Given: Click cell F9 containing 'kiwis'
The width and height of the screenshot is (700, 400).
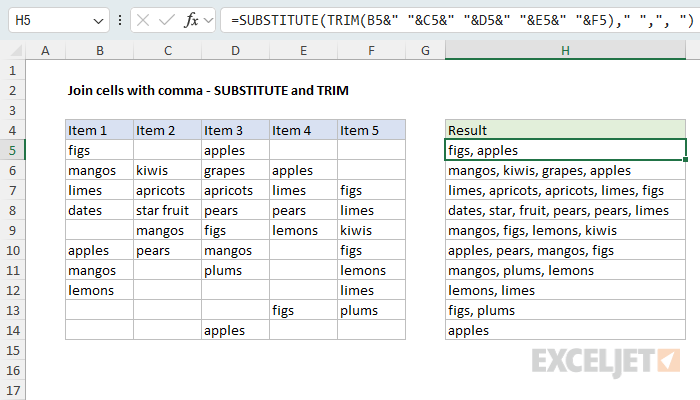Looking at the screenshot, I should click(x=371, y=230).
